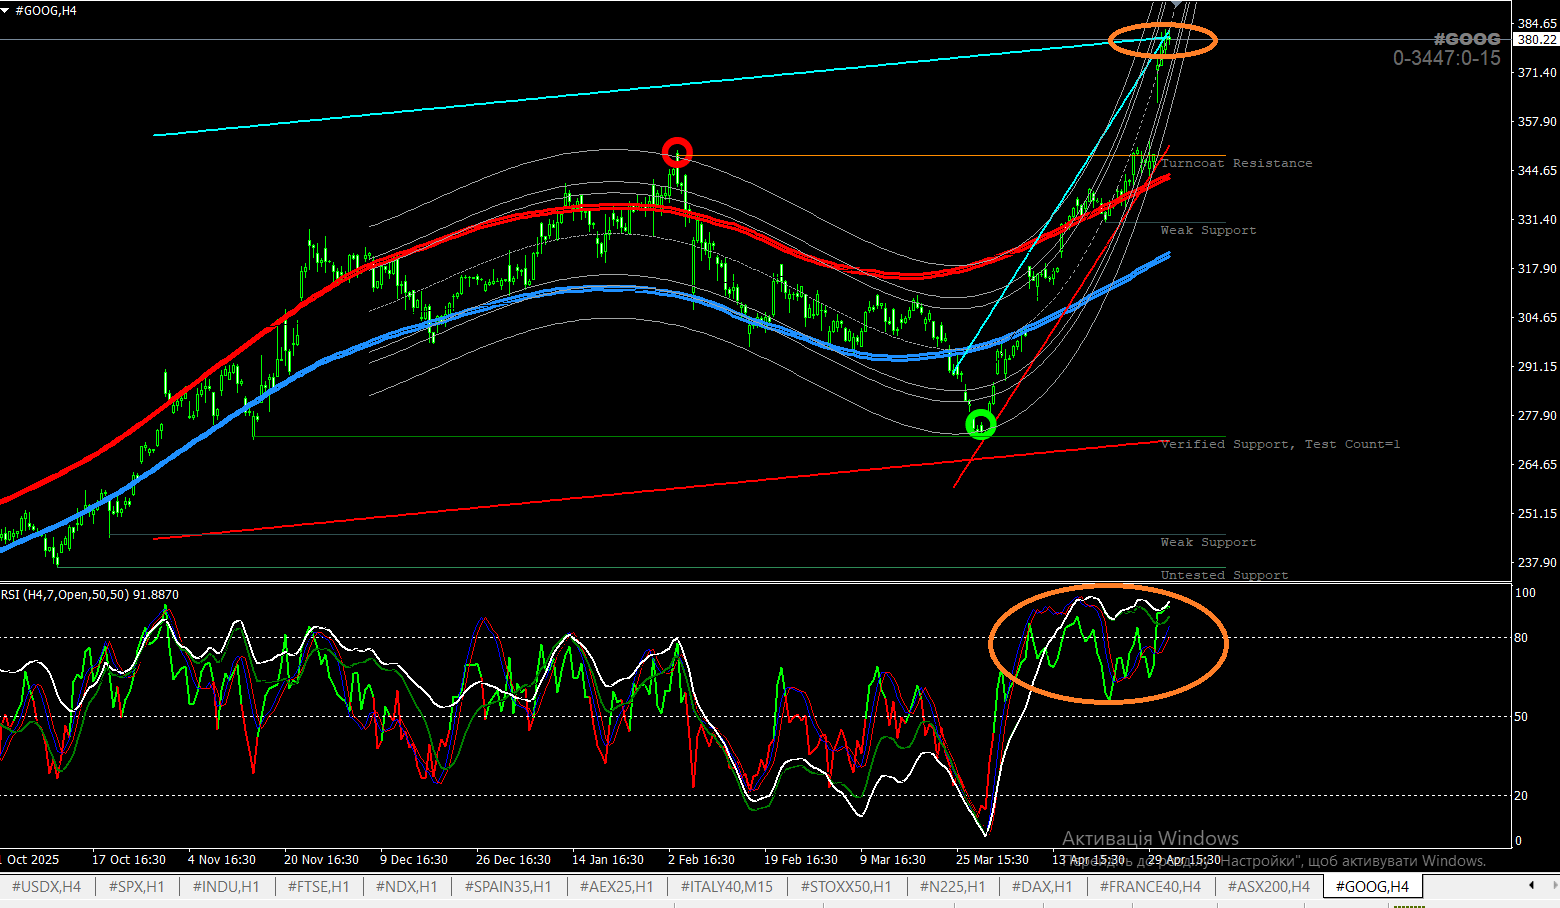1560x908 pixels.
Task: Click the 2 Feb 16:30 time label
Action: pyautogui.click(x=701, y=860)
